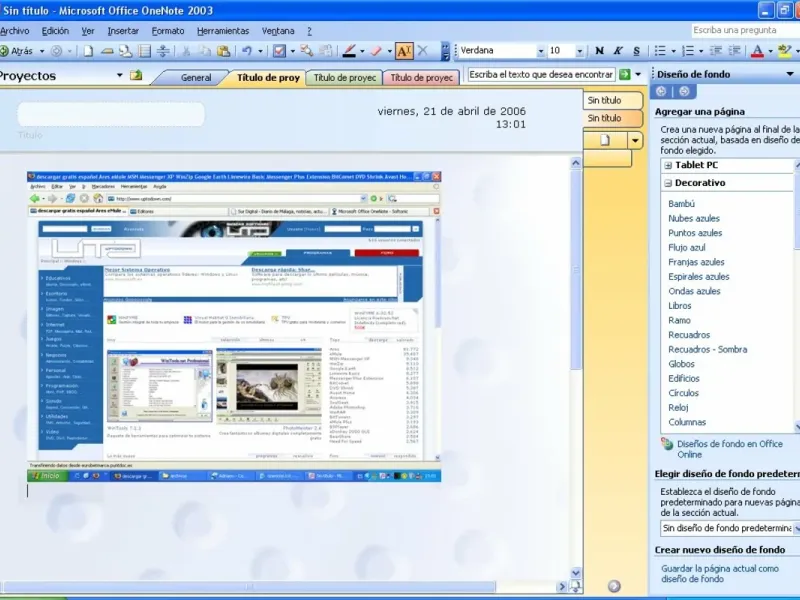Viewport: 800px width, 600px height.
Task: Click the paste clipboard icon
Action: [223, 51]
